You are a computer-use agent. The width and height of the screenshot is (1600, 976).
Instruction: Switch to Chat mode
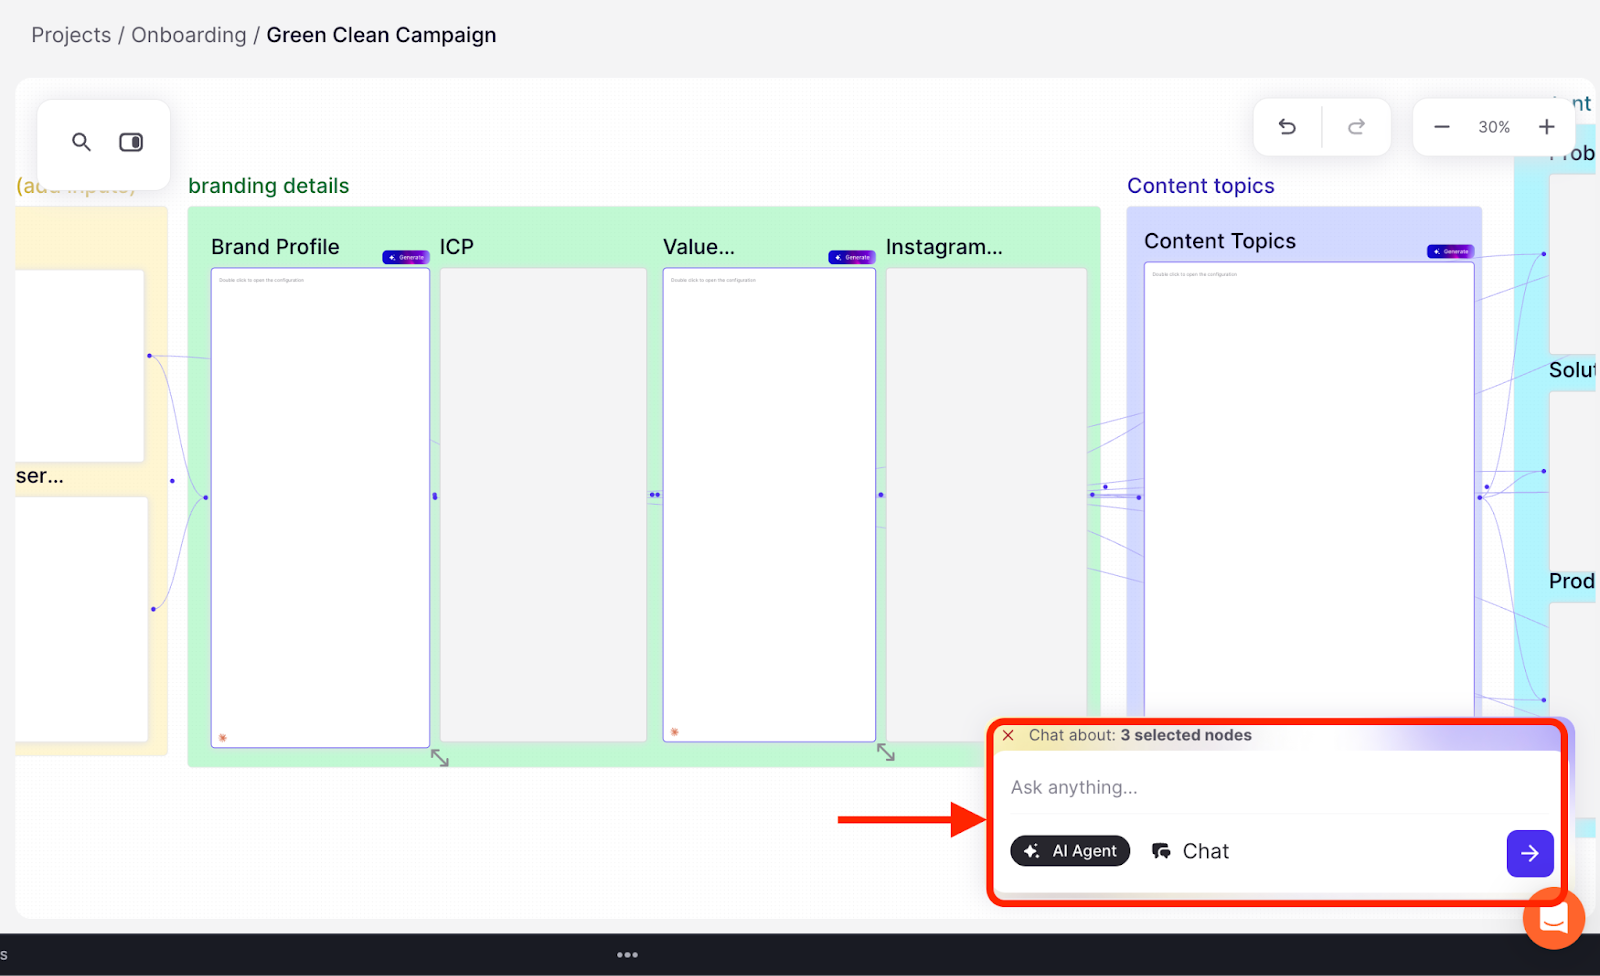(1190, 851)
